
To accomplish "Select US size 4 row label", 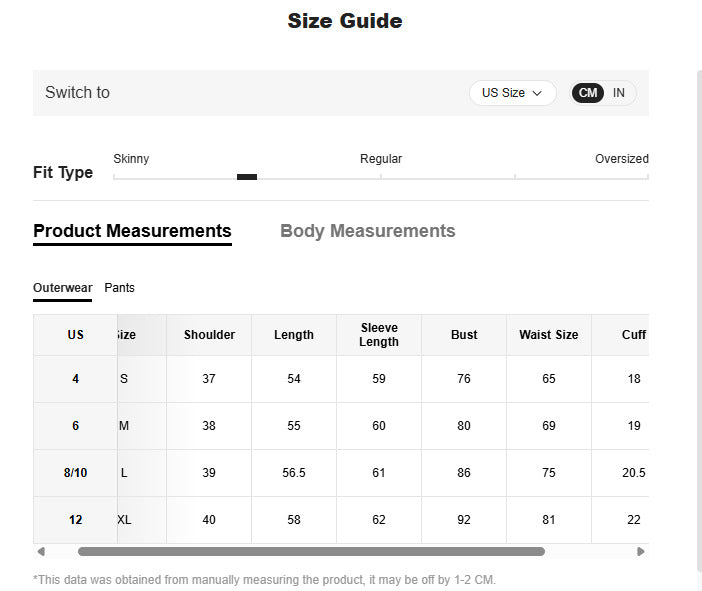I will (75, 379).
